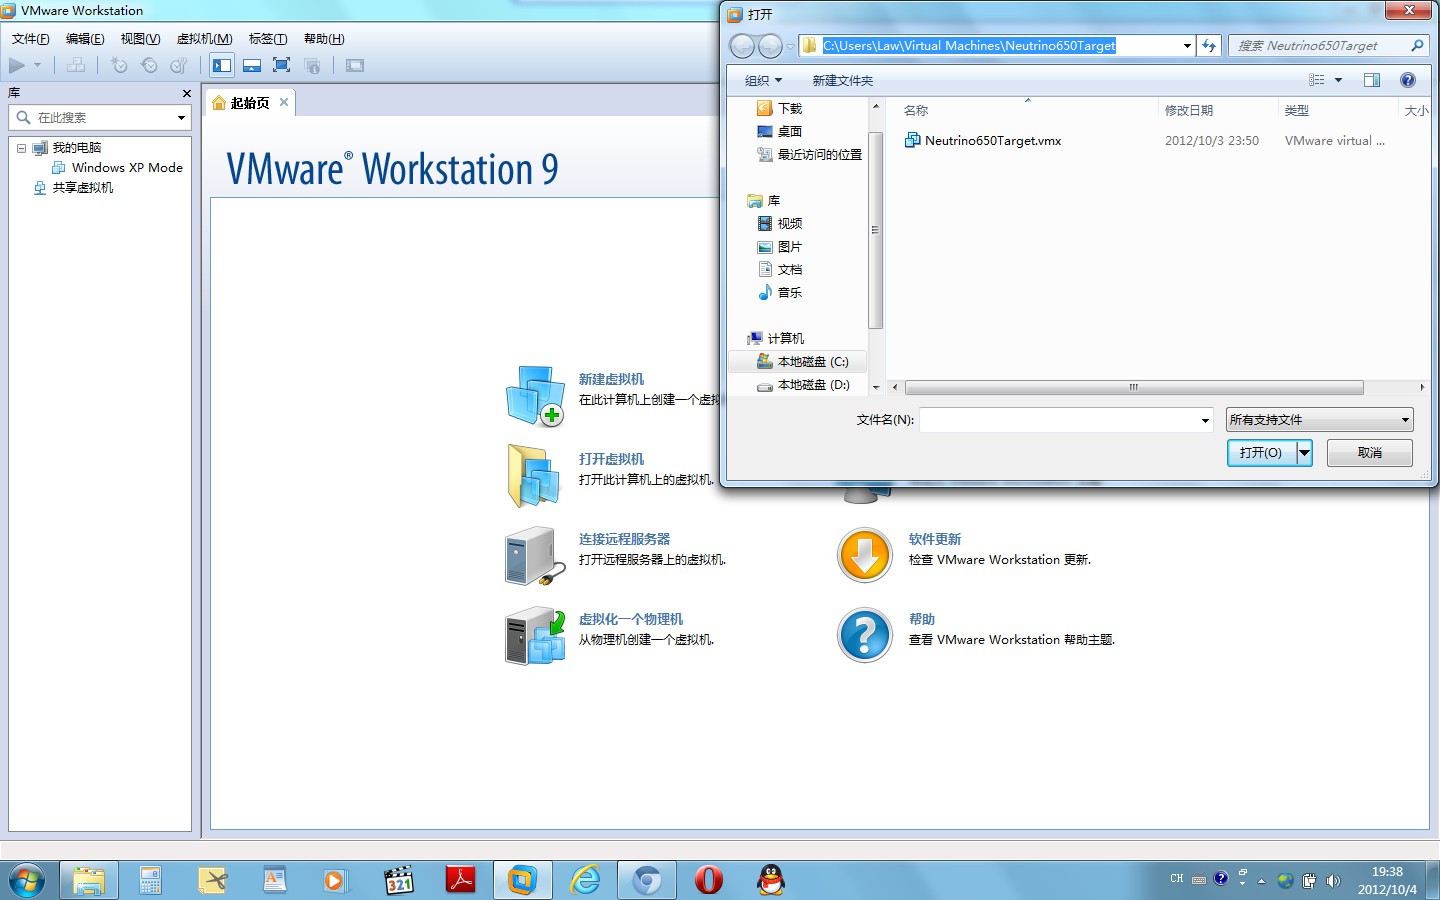Open the dropdown arrow next to 打开(O)
Image resolution: width=1440 pixels, height=900 pixels.
click(x=1304, y=453)
